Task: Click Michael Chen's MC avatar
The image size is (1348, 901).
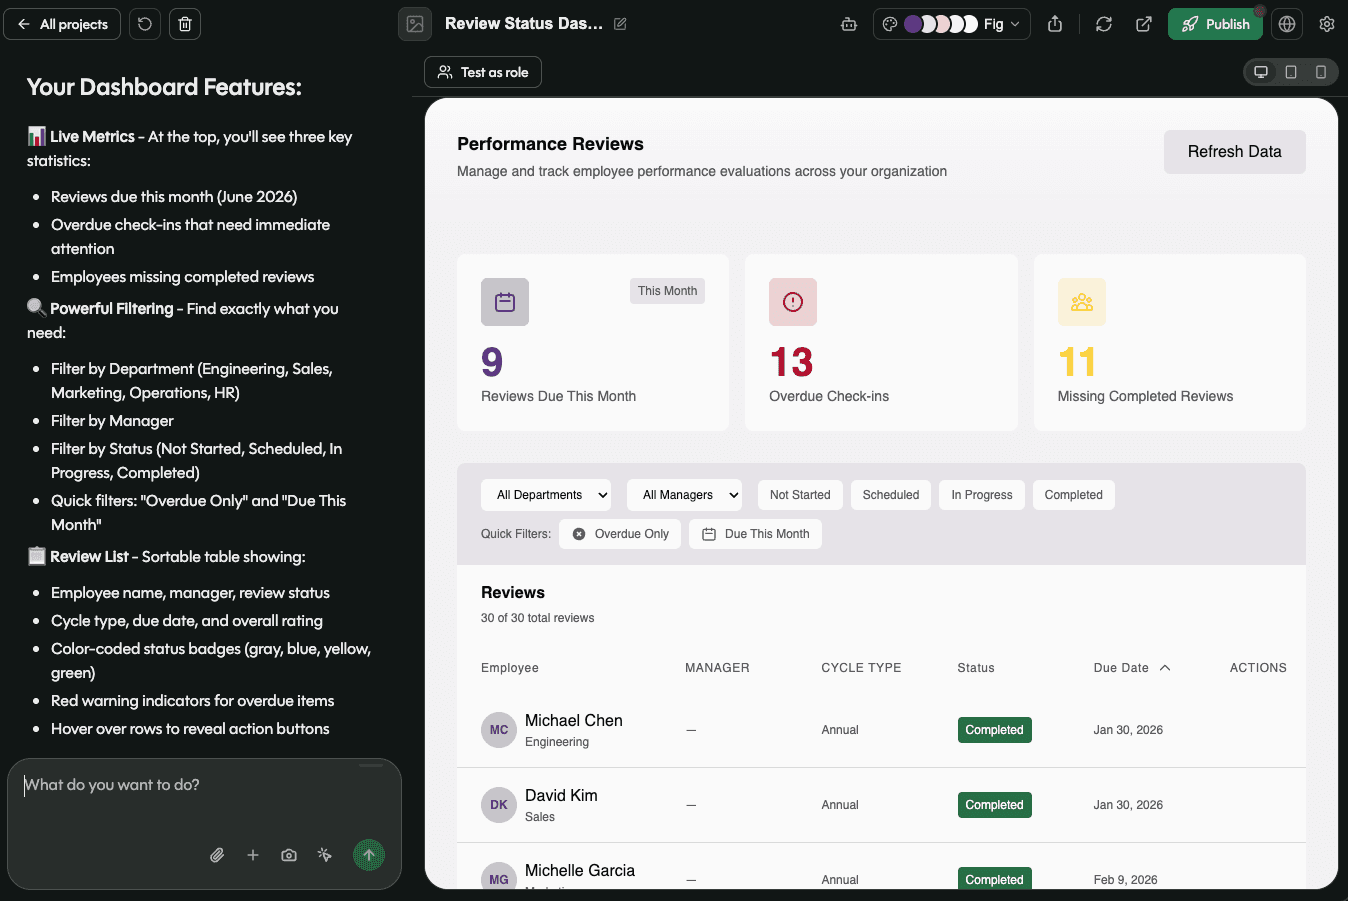Action: coord(499,730)
